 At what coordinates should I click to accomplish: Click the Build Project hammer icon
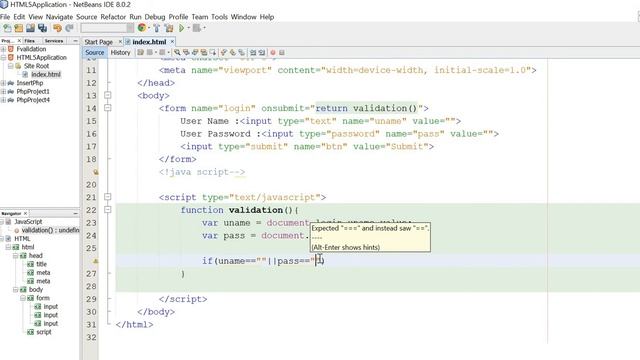(x=157, y=28)
